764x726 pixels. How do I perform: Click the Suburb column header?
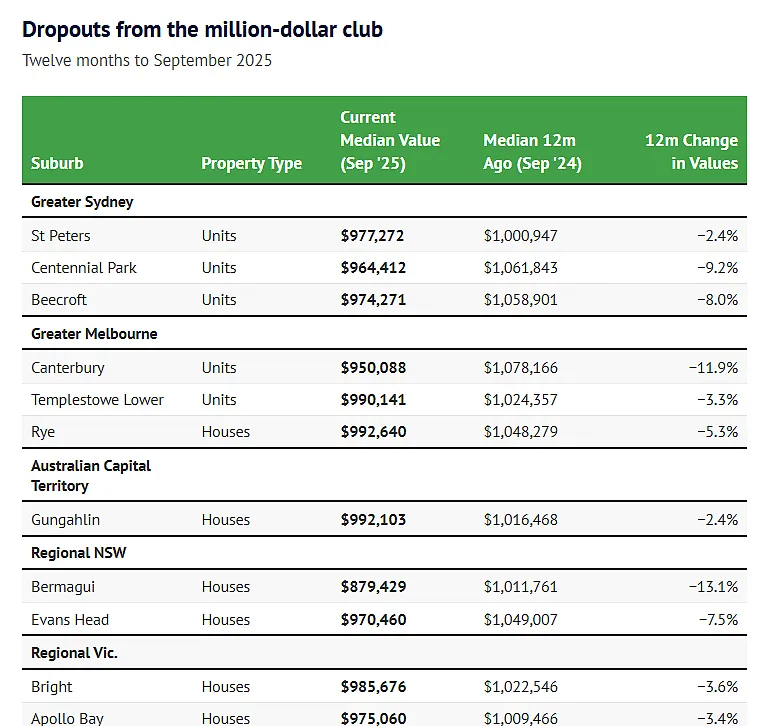point(57,163)
